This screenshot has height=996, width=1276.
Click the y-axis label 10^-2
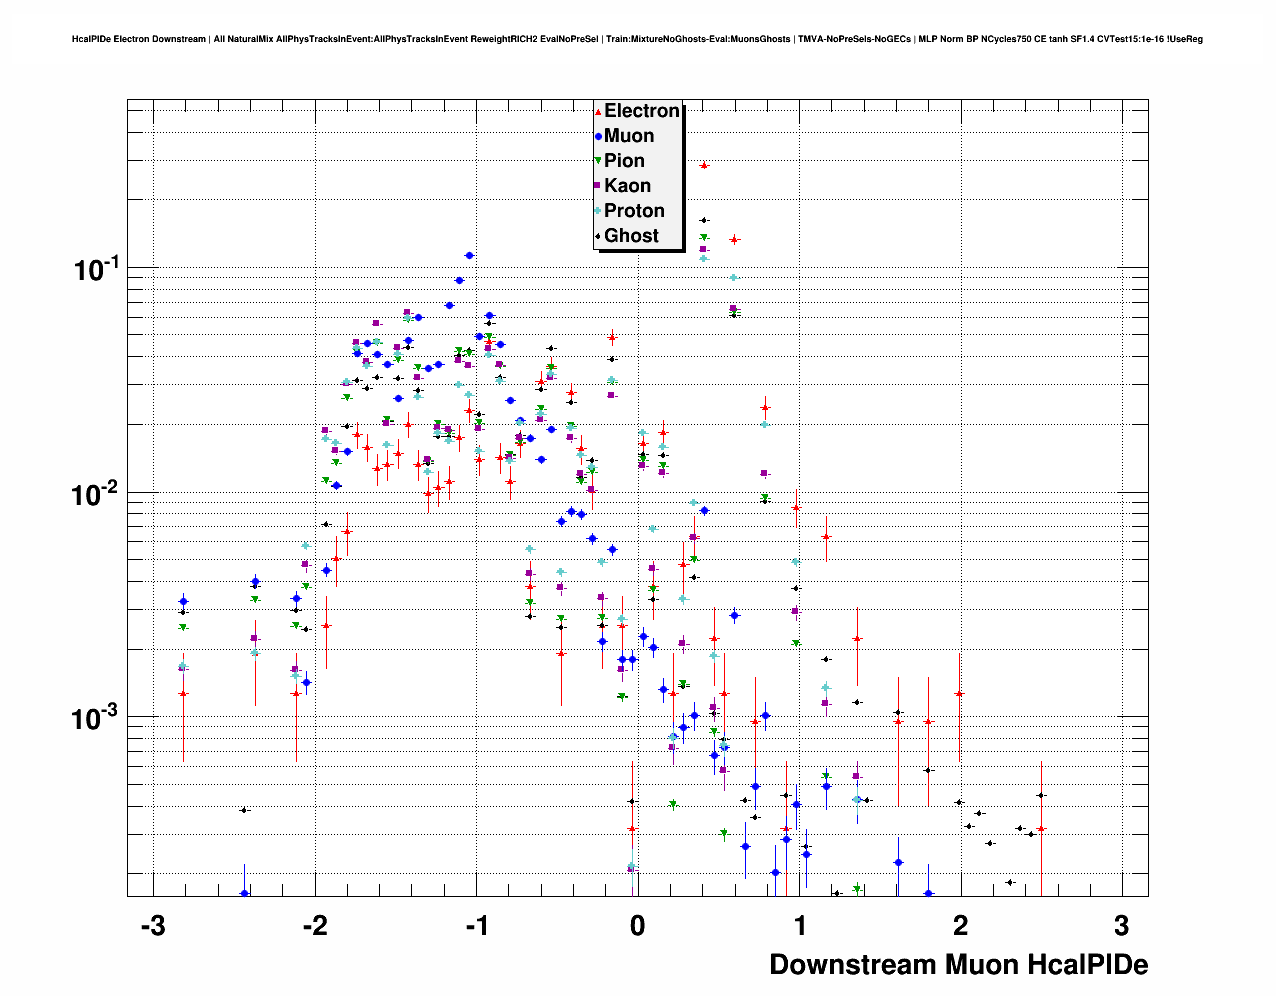(x=96, y=493)
